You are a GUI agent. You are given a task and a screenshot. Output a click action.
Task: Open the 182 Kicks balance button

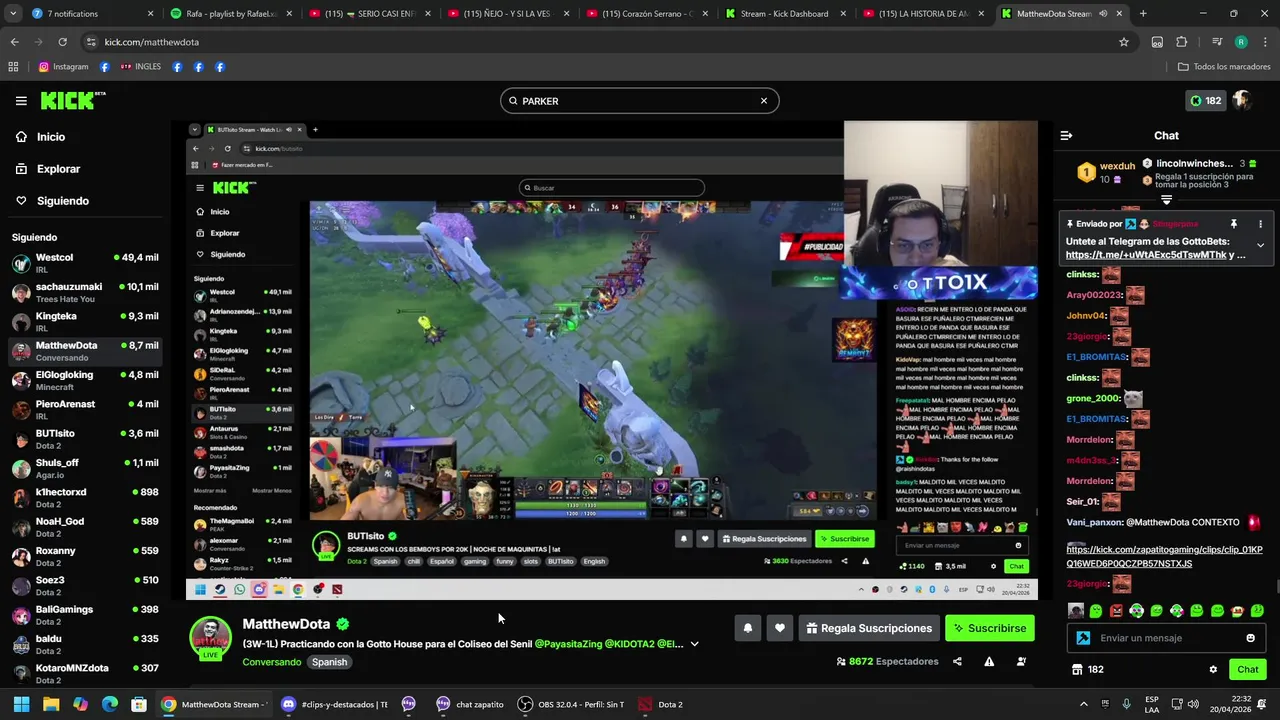1205,101
